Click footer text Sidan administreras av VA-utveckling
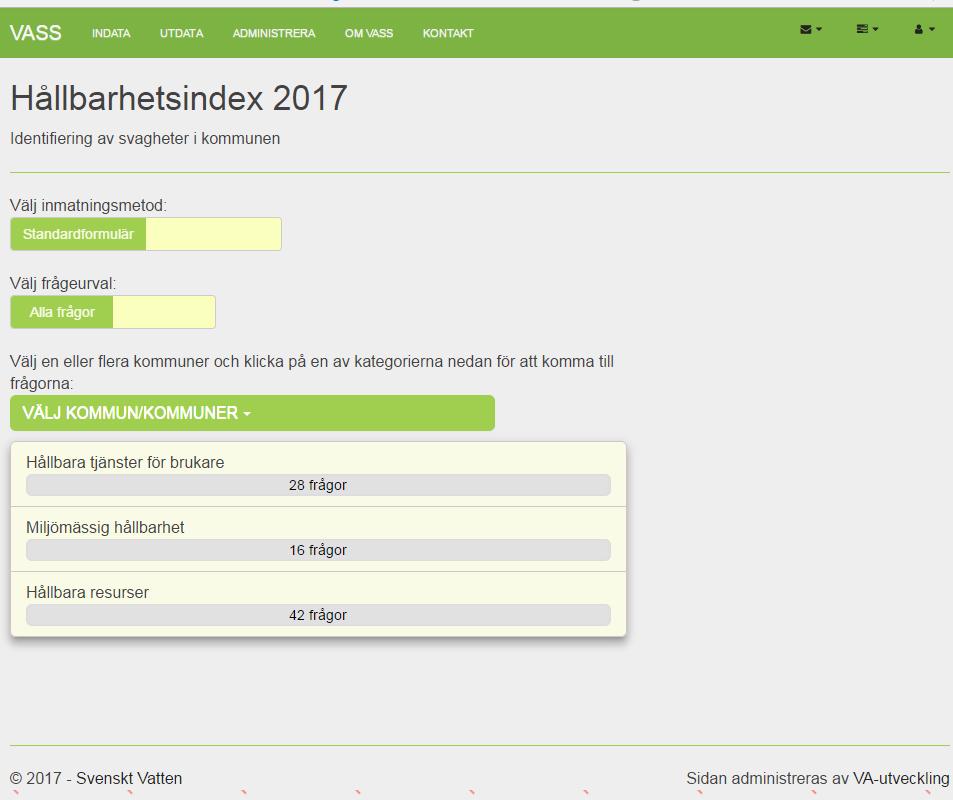 pyautogui.click(x=817, y=778)
